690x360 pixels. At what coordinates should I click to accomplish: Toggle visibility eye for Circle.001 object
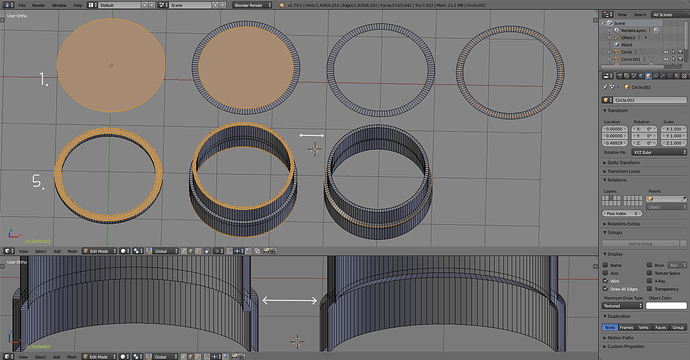pyautogui.click(x=666, y=59)
